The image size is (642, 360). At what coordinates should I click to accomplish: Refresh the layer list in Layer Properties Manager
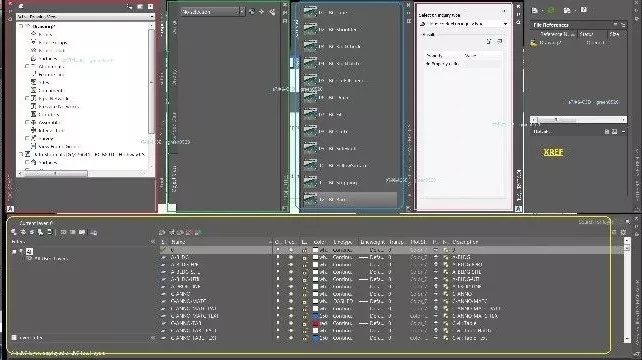coord(614,232)
